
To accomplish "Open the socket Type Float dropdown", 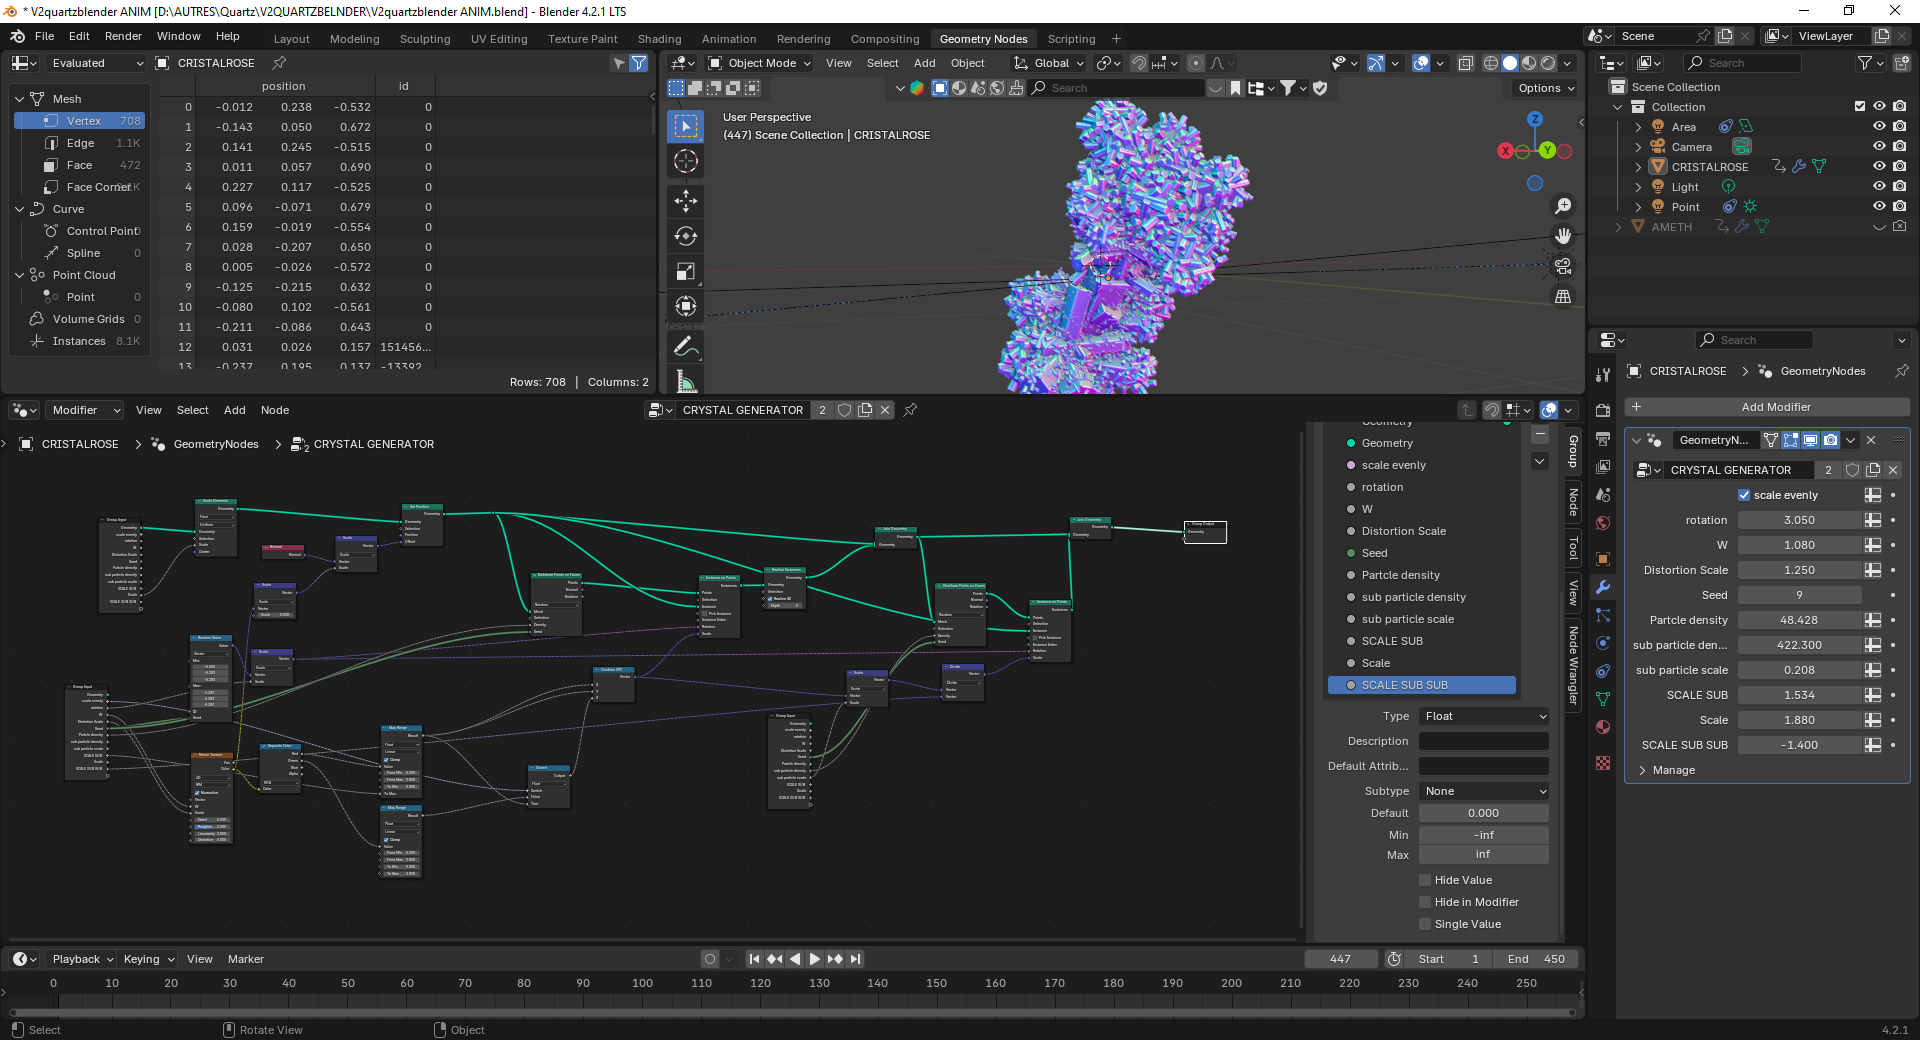I will pos(1484,716).
